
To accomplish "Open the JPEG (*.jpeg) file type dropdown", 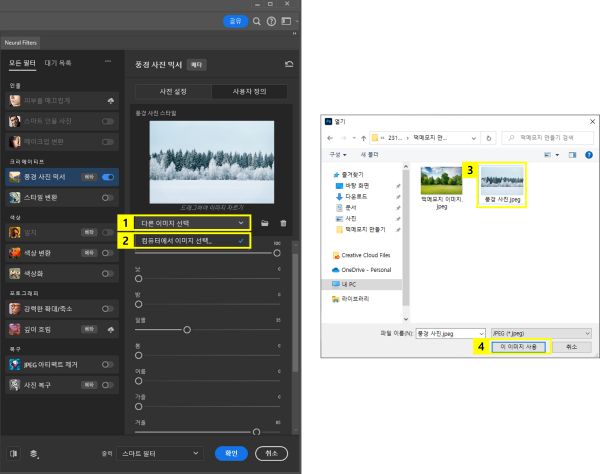I will pyautogui.click(x=541, y=334).
